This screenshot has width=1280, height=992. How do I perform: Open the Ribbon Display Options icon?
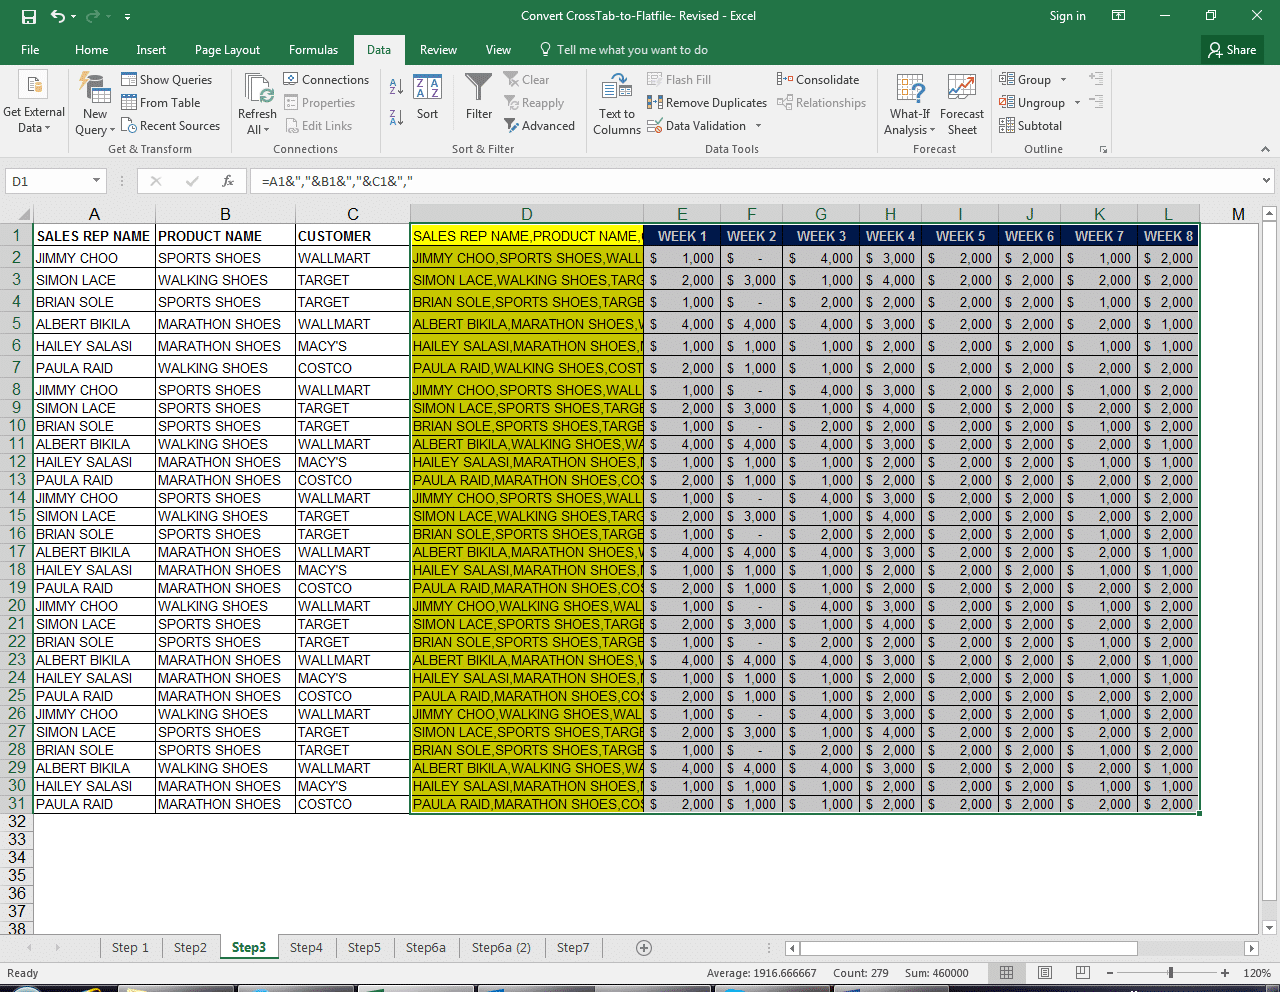pyautogui.click(x=1119, y=16)
